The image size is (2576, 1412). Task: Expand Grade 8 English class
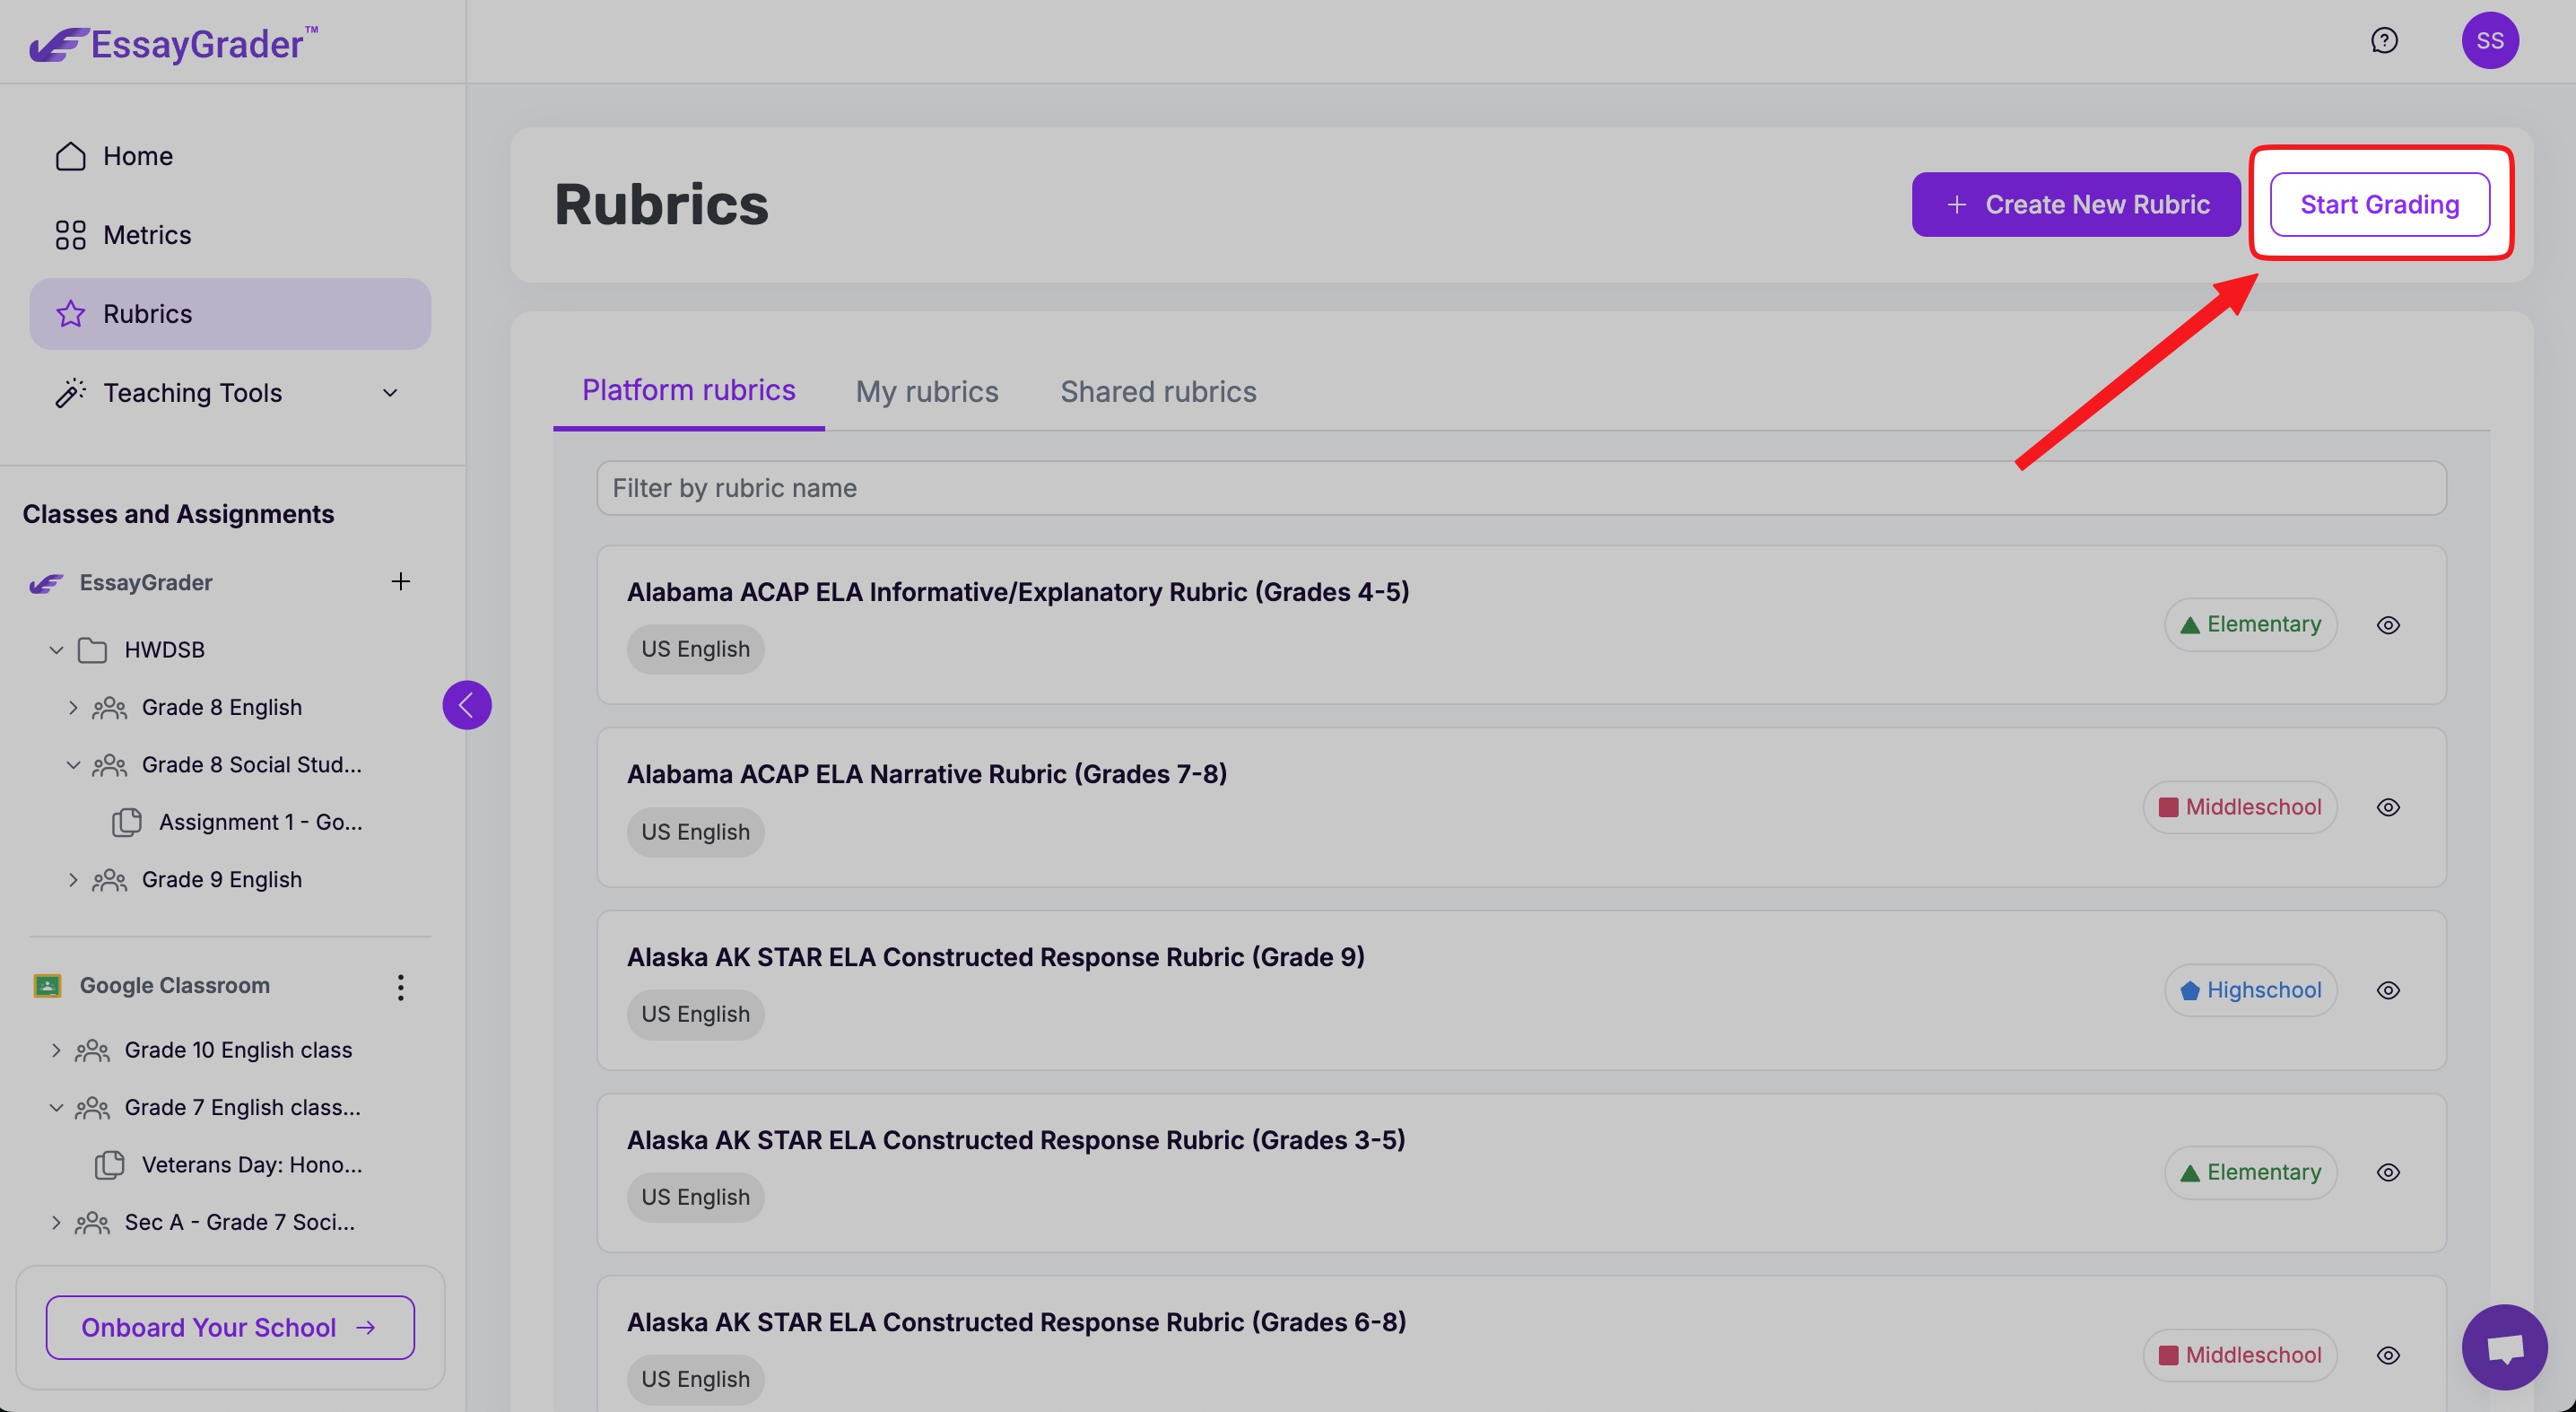click(73, 707)
